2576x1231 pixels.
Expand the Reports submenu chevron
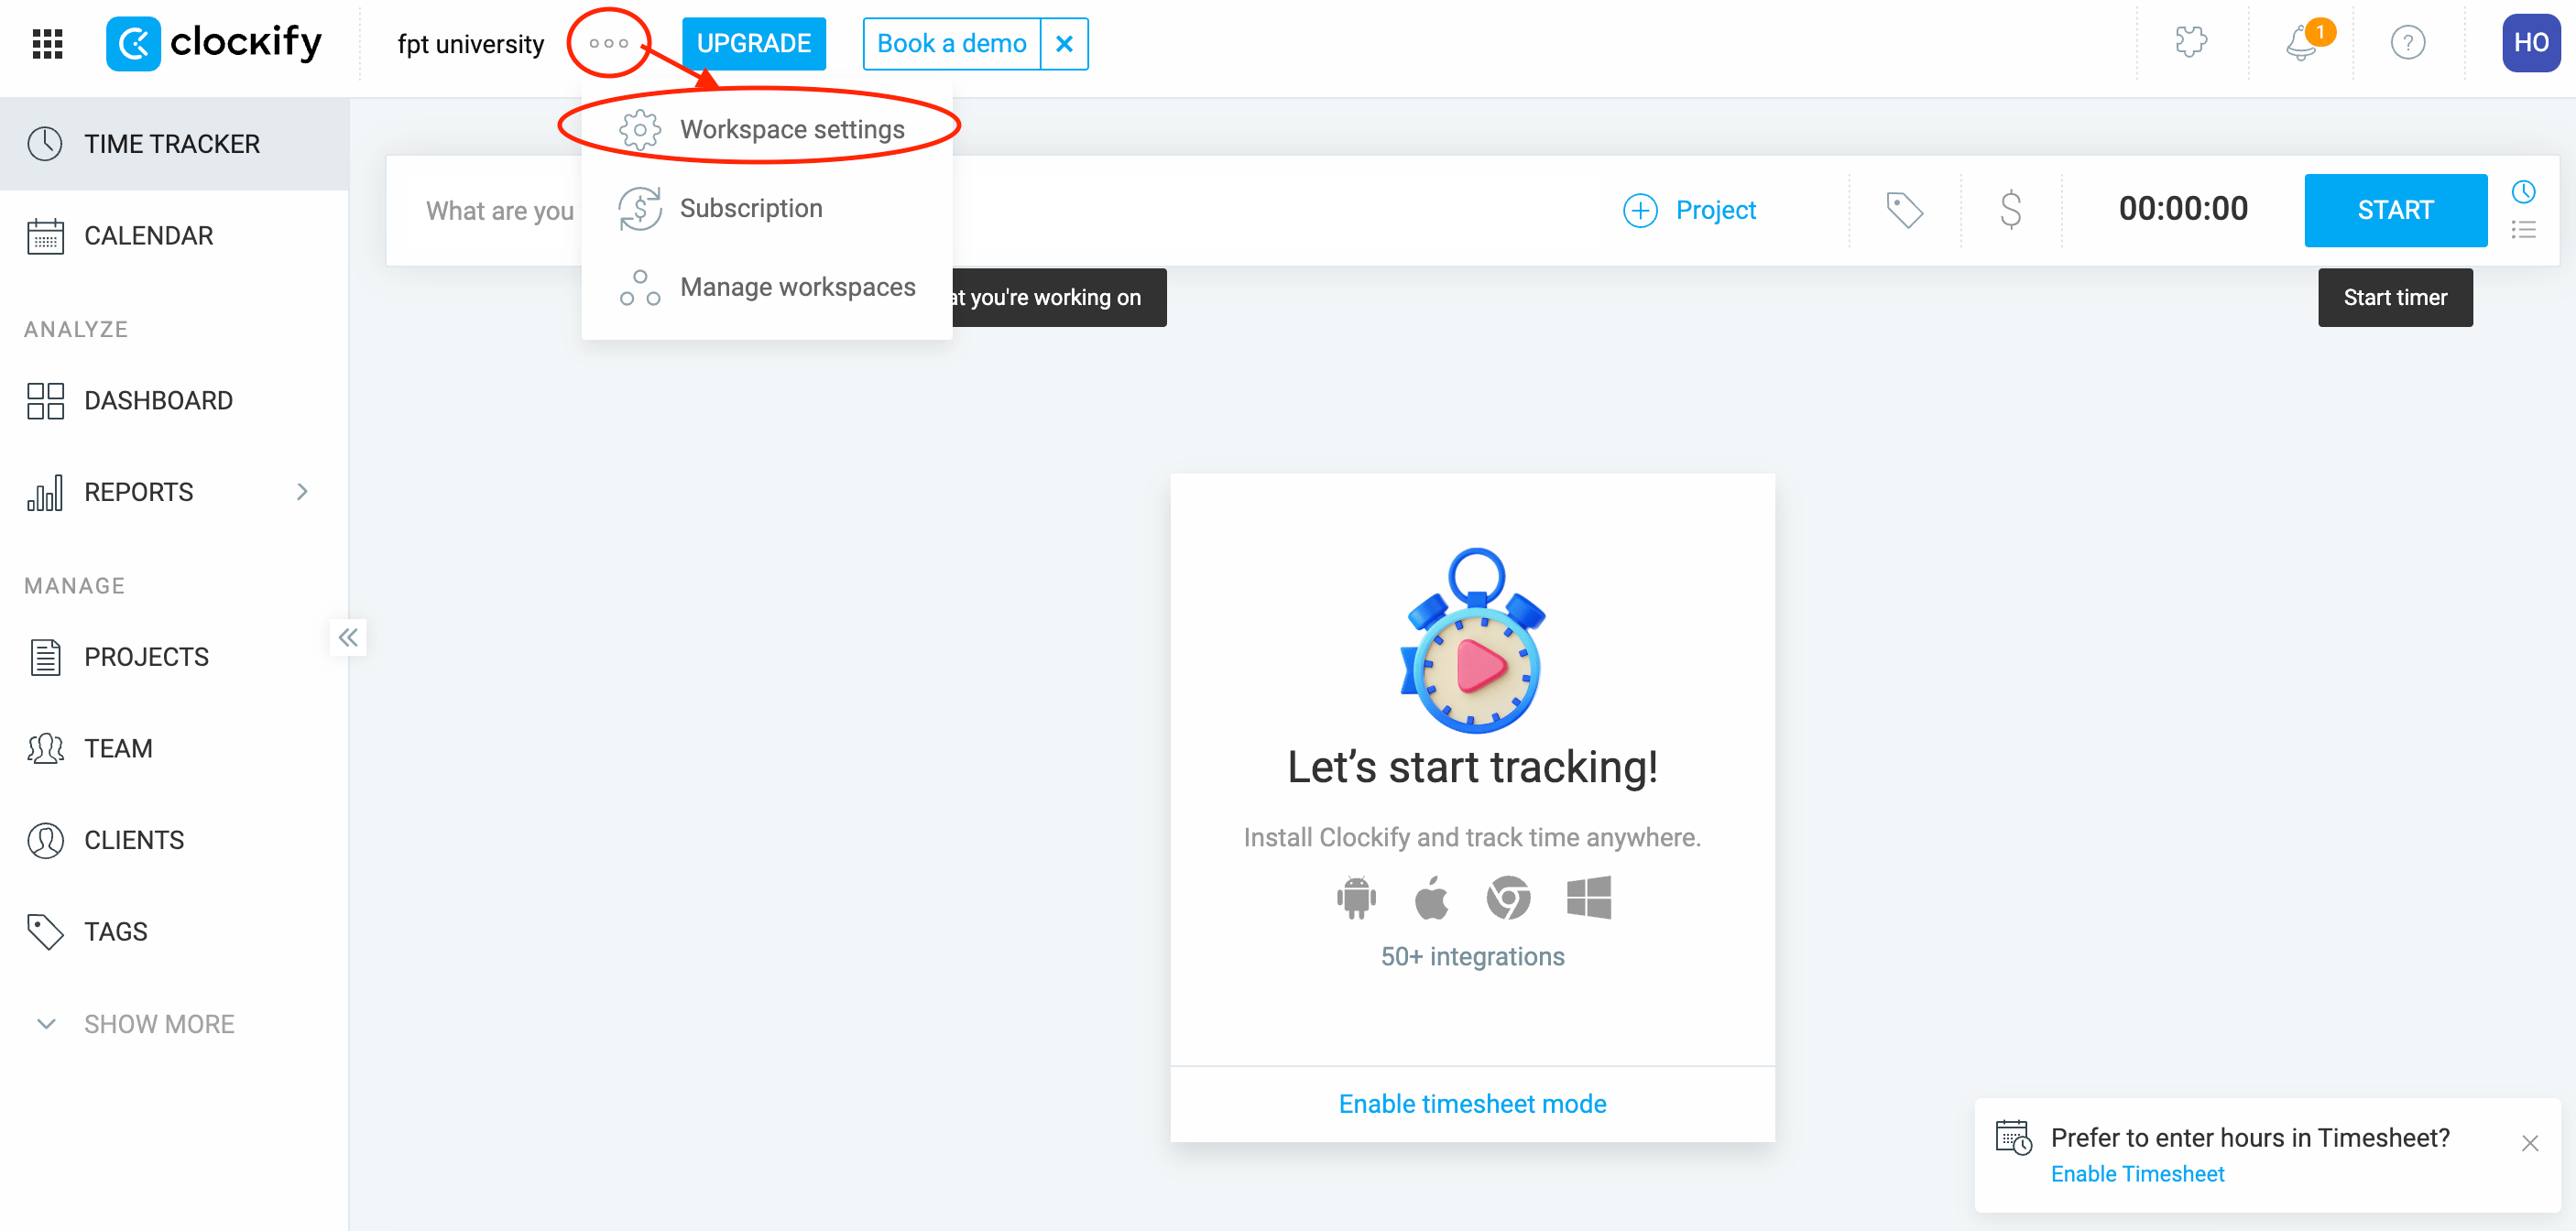(x=303, y=492)
